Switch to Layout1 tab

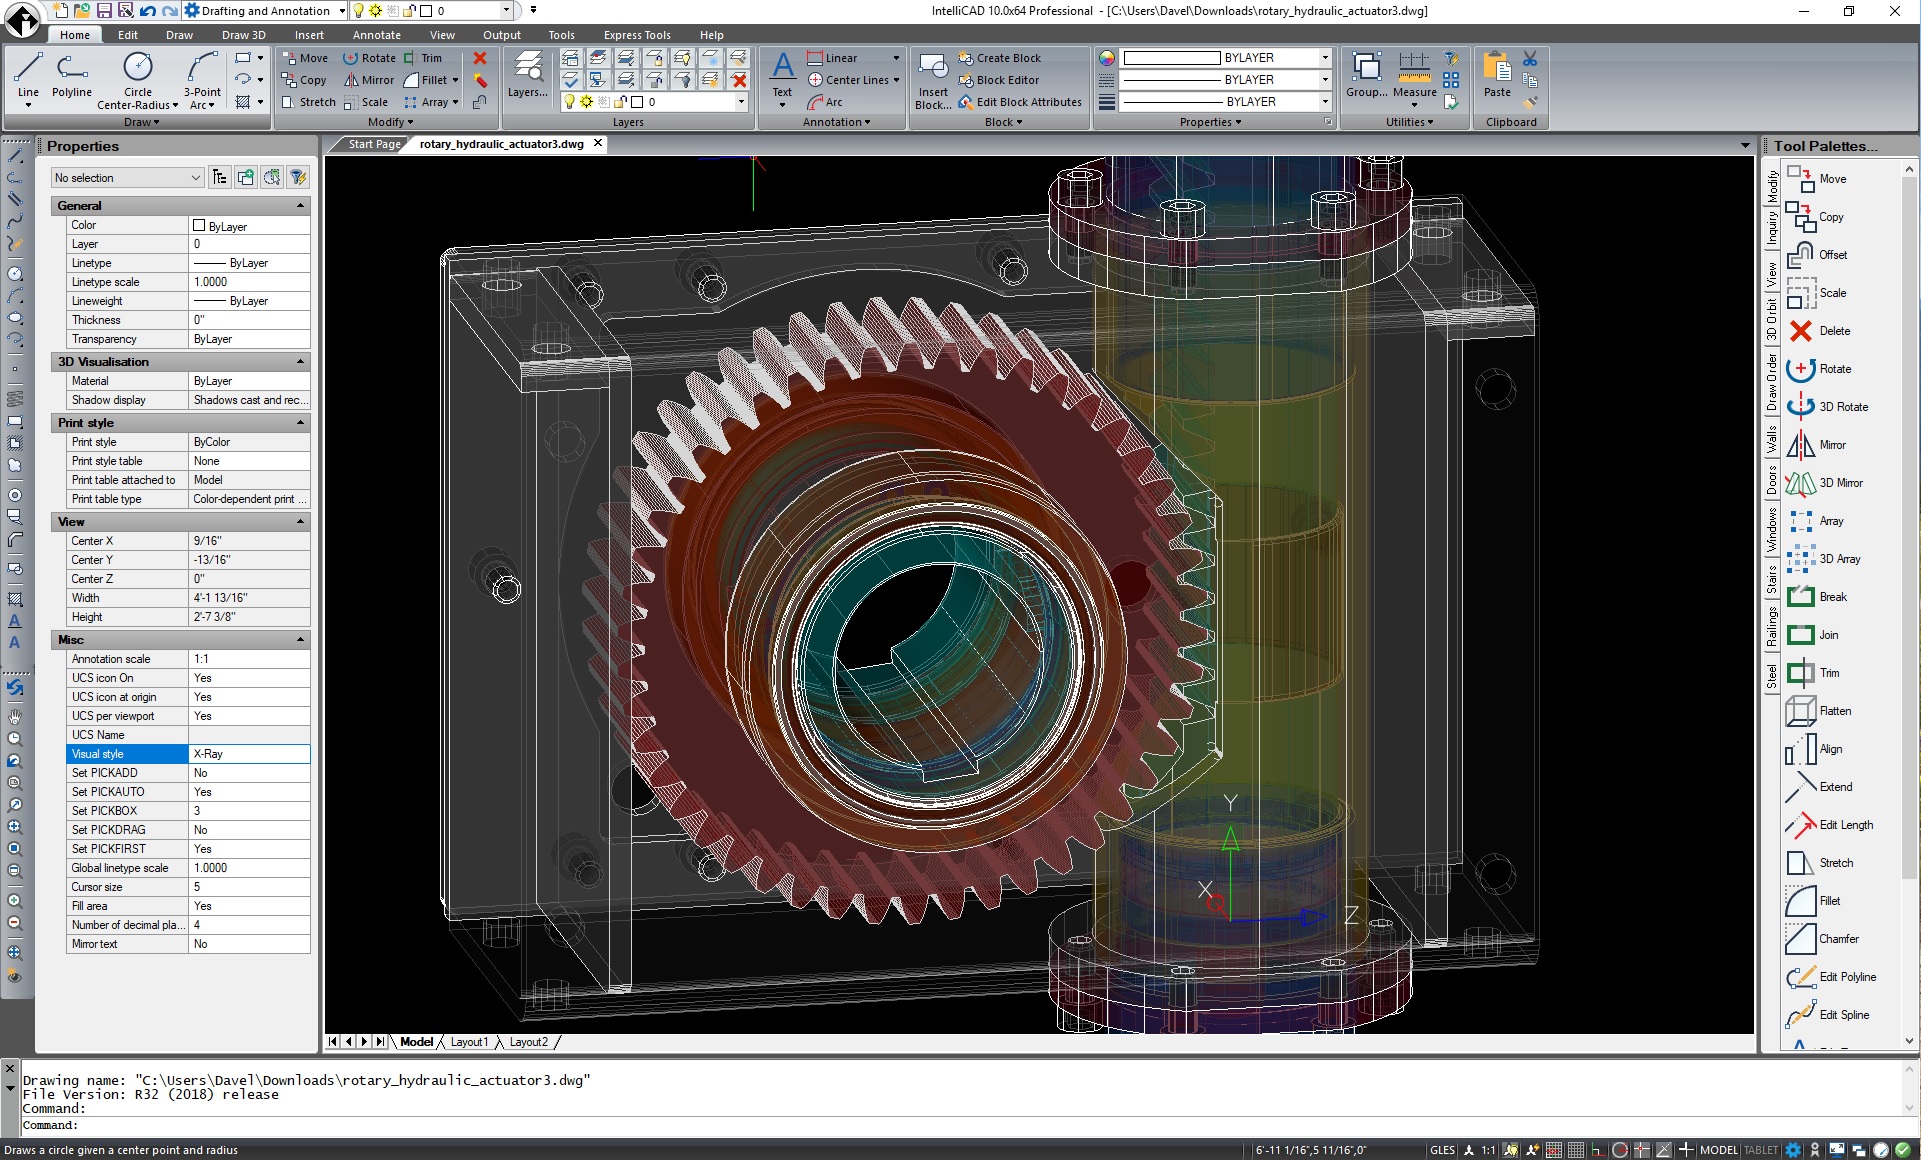[469, 1042]
